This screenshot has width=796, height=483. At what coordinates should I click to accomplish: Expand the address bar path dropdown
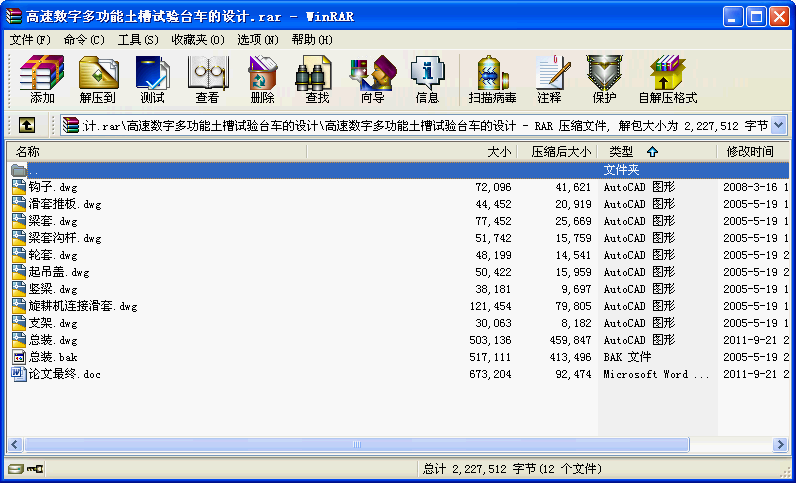(779, 125)
